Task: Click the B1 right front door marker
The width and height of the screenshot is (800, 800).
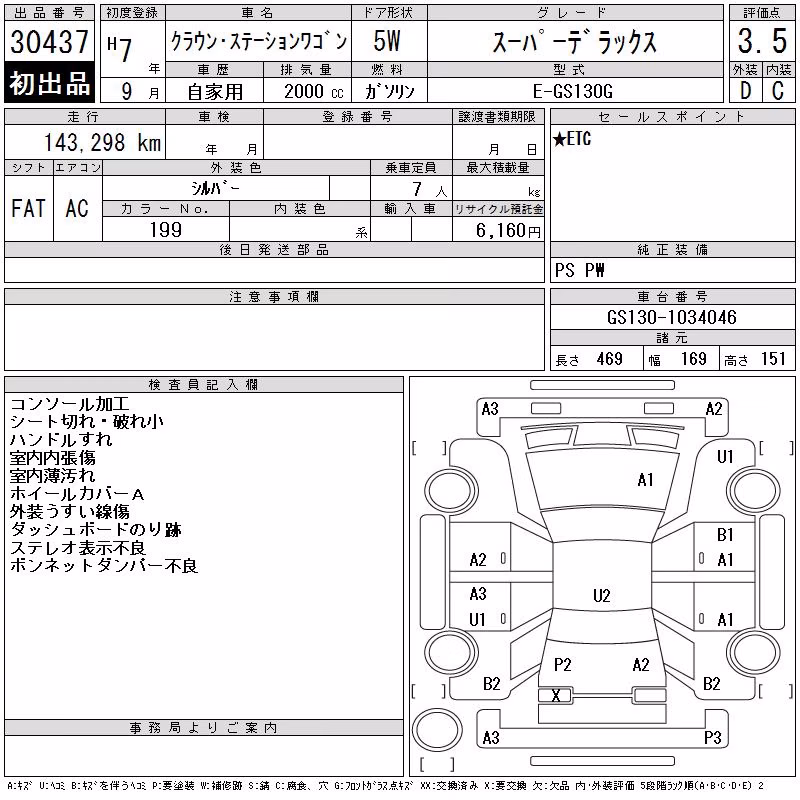Action: pos(725,535)
